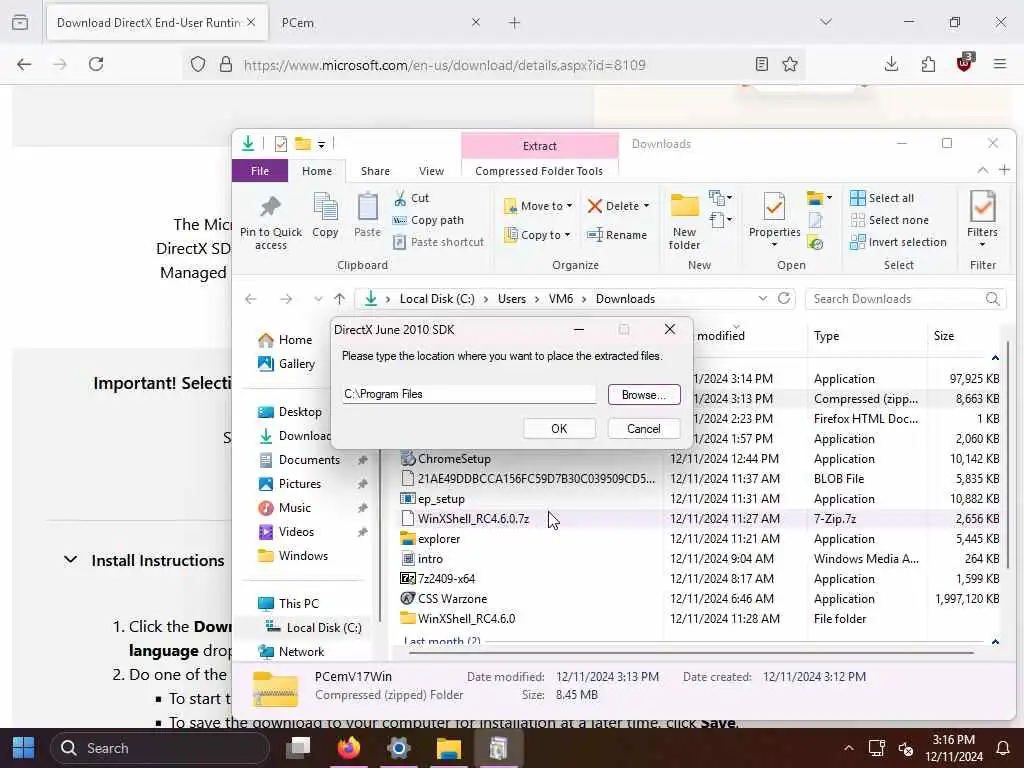Bookmark this page with the star icon
Screen dimensions: 1024x768
[x=790, y=64]
